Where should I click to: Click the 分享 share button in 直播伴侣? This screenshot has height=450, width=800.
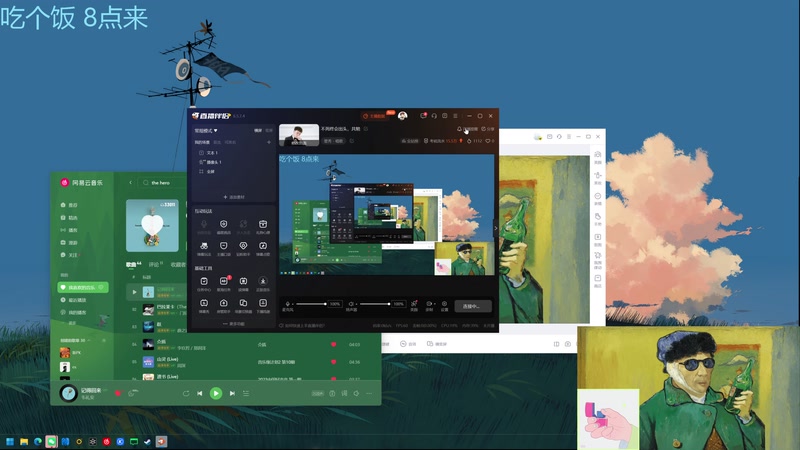488,129
